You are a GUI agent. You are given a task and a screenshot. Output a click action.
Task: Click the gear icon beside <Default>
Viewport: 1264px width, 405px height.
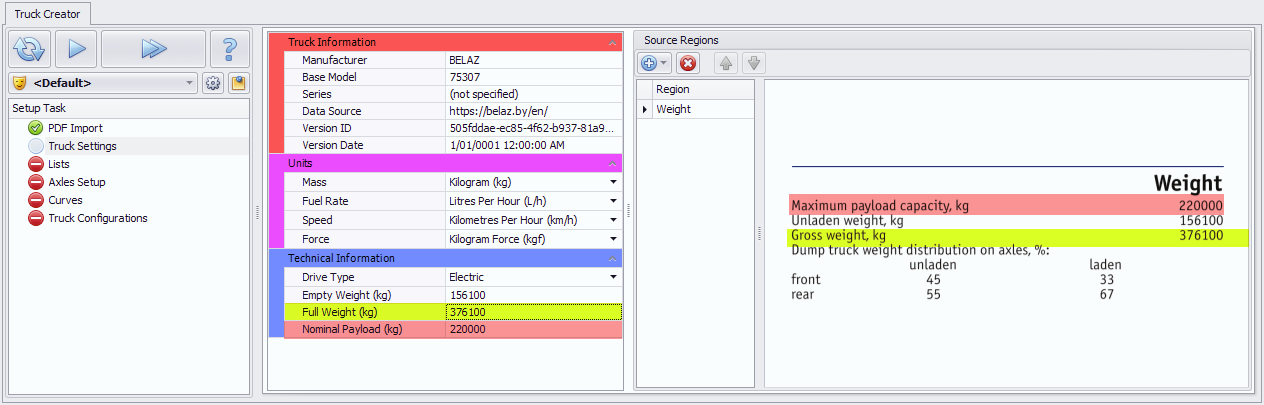coord(213,83)
